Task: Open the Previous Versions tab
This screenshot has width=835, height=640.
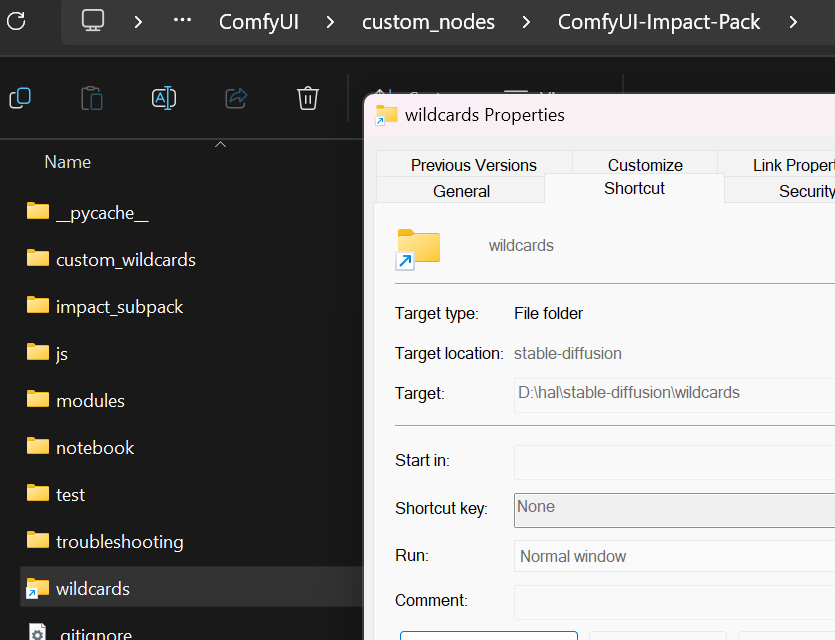Action: click(x=473, y=164)
